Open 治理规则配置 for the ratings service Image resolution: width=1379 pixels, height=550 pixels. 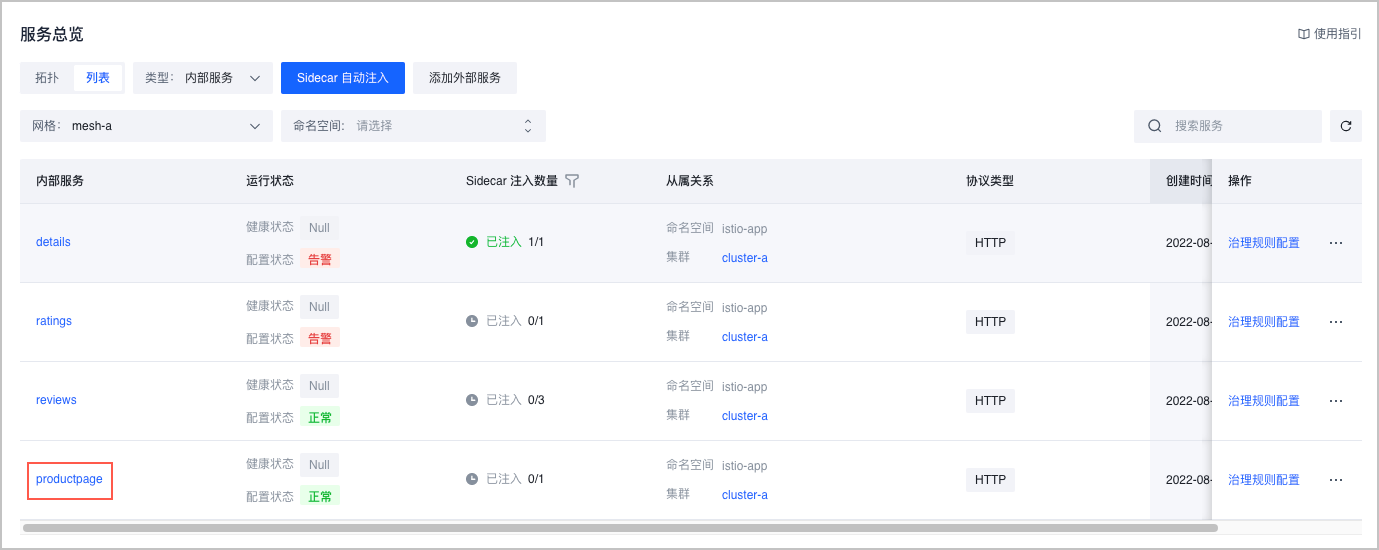[x=1263, y=322]
